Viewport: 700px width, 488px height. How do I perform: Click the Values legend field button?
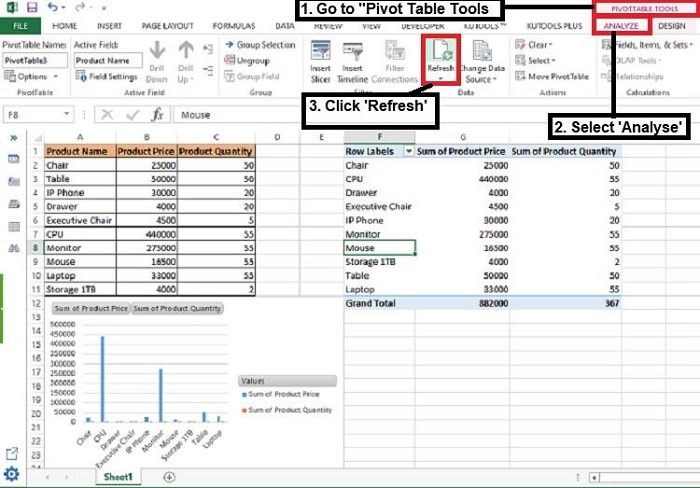288,381
